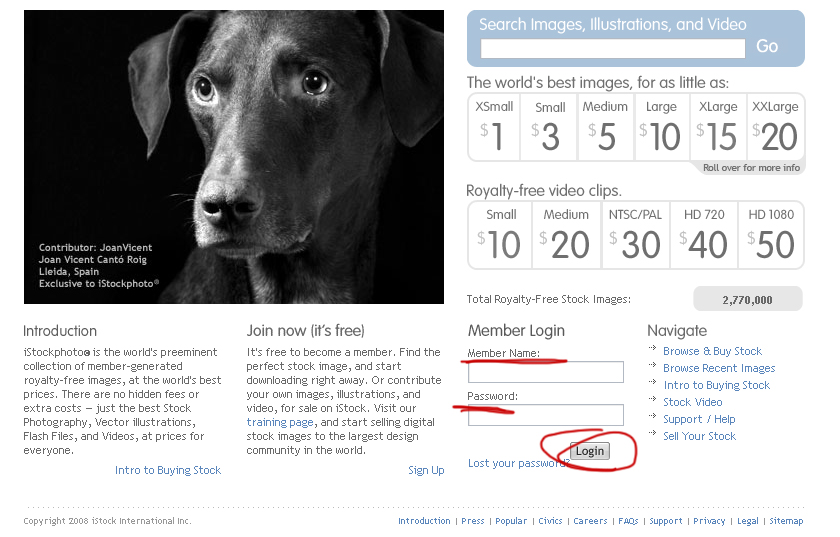This screenshot has height=537, width=840.
Task: Open the 'Lost your password?' link
Action: click(x=519, y=463)
